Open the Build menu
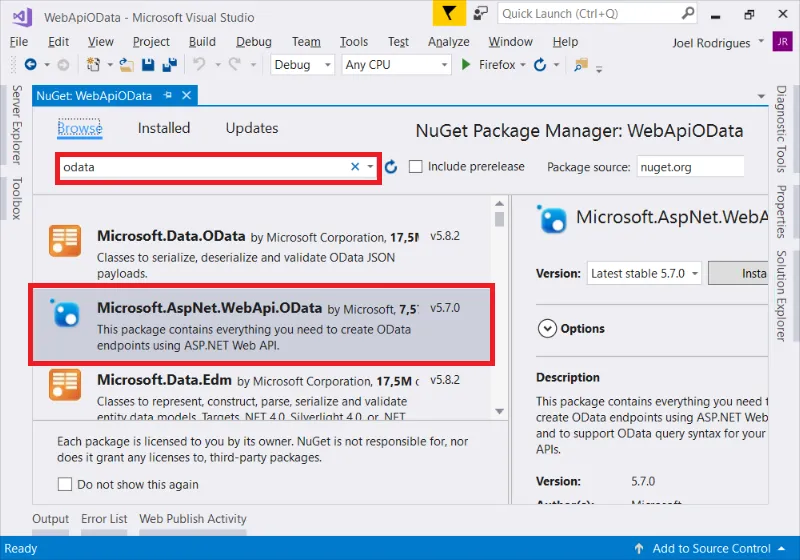 [x=202, y=42]
